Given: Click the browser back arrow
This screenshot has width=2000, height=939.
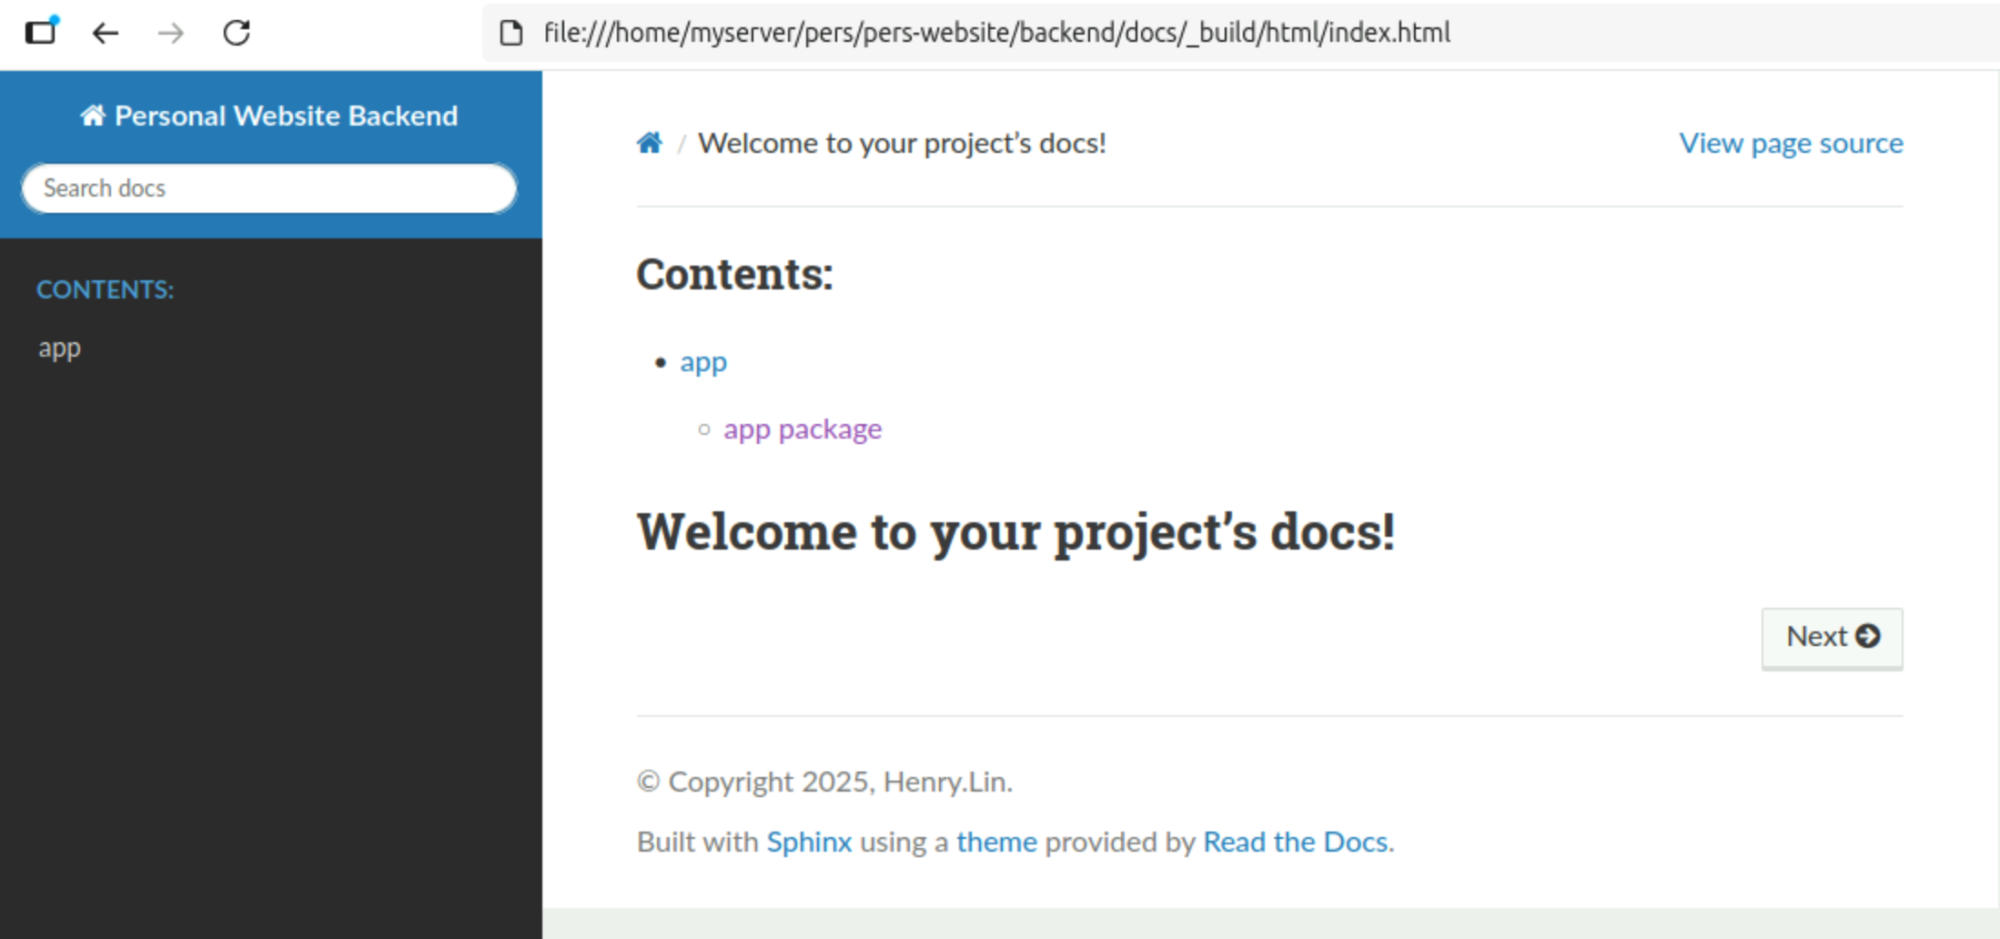Looking at the screenshot, I should click(x=105, y=33).
